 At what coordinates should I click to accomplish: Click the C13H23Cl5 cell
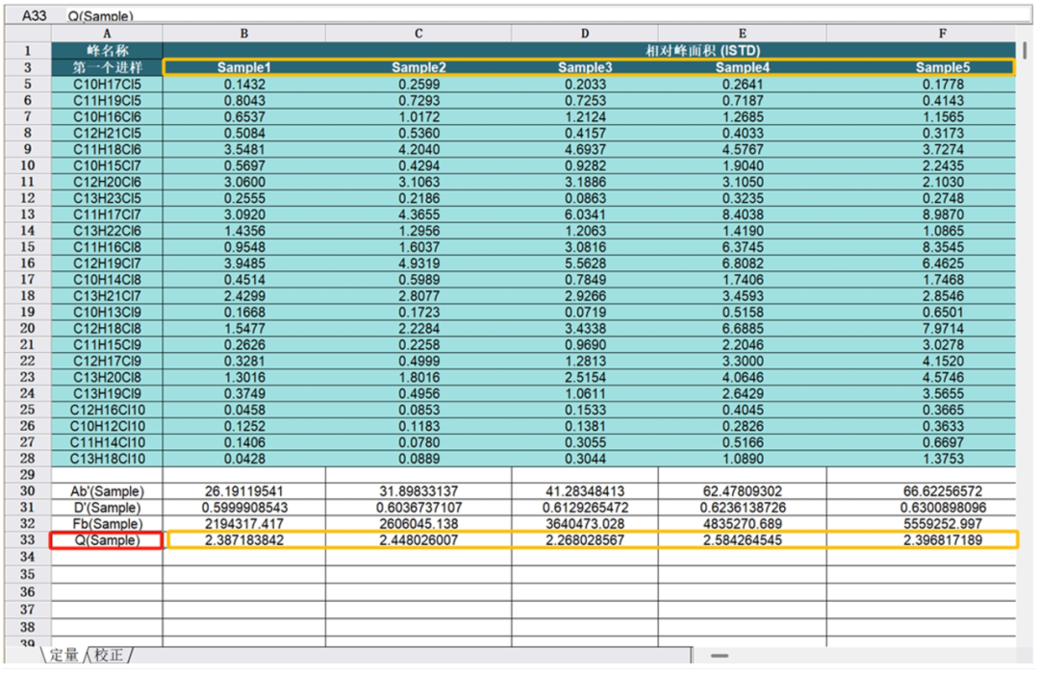point(107,198)
